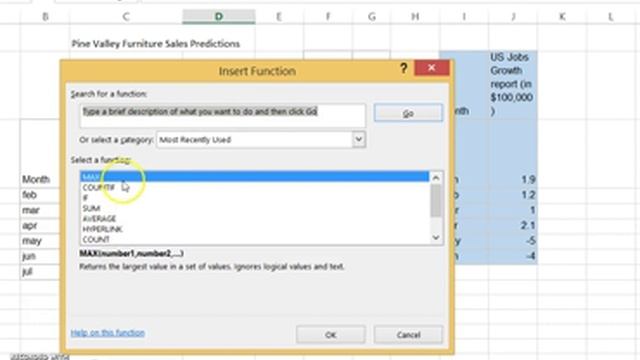Select IF in the function list
Viewport: 640px width, 360px height.
tap(254, 198)
